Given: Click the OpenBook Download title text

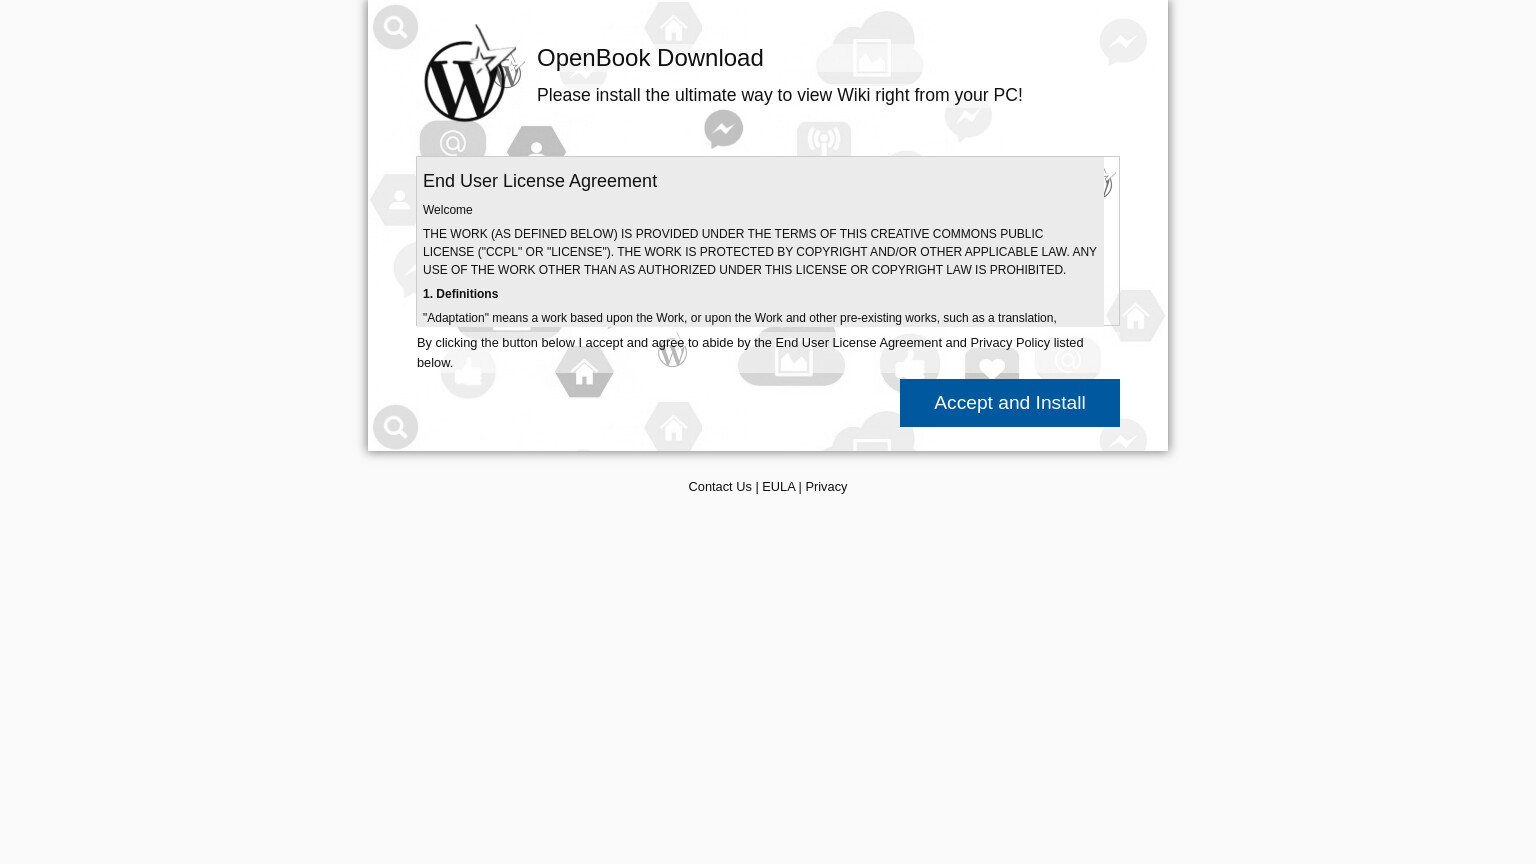Looking at the screenshot, I should [650, 58].
